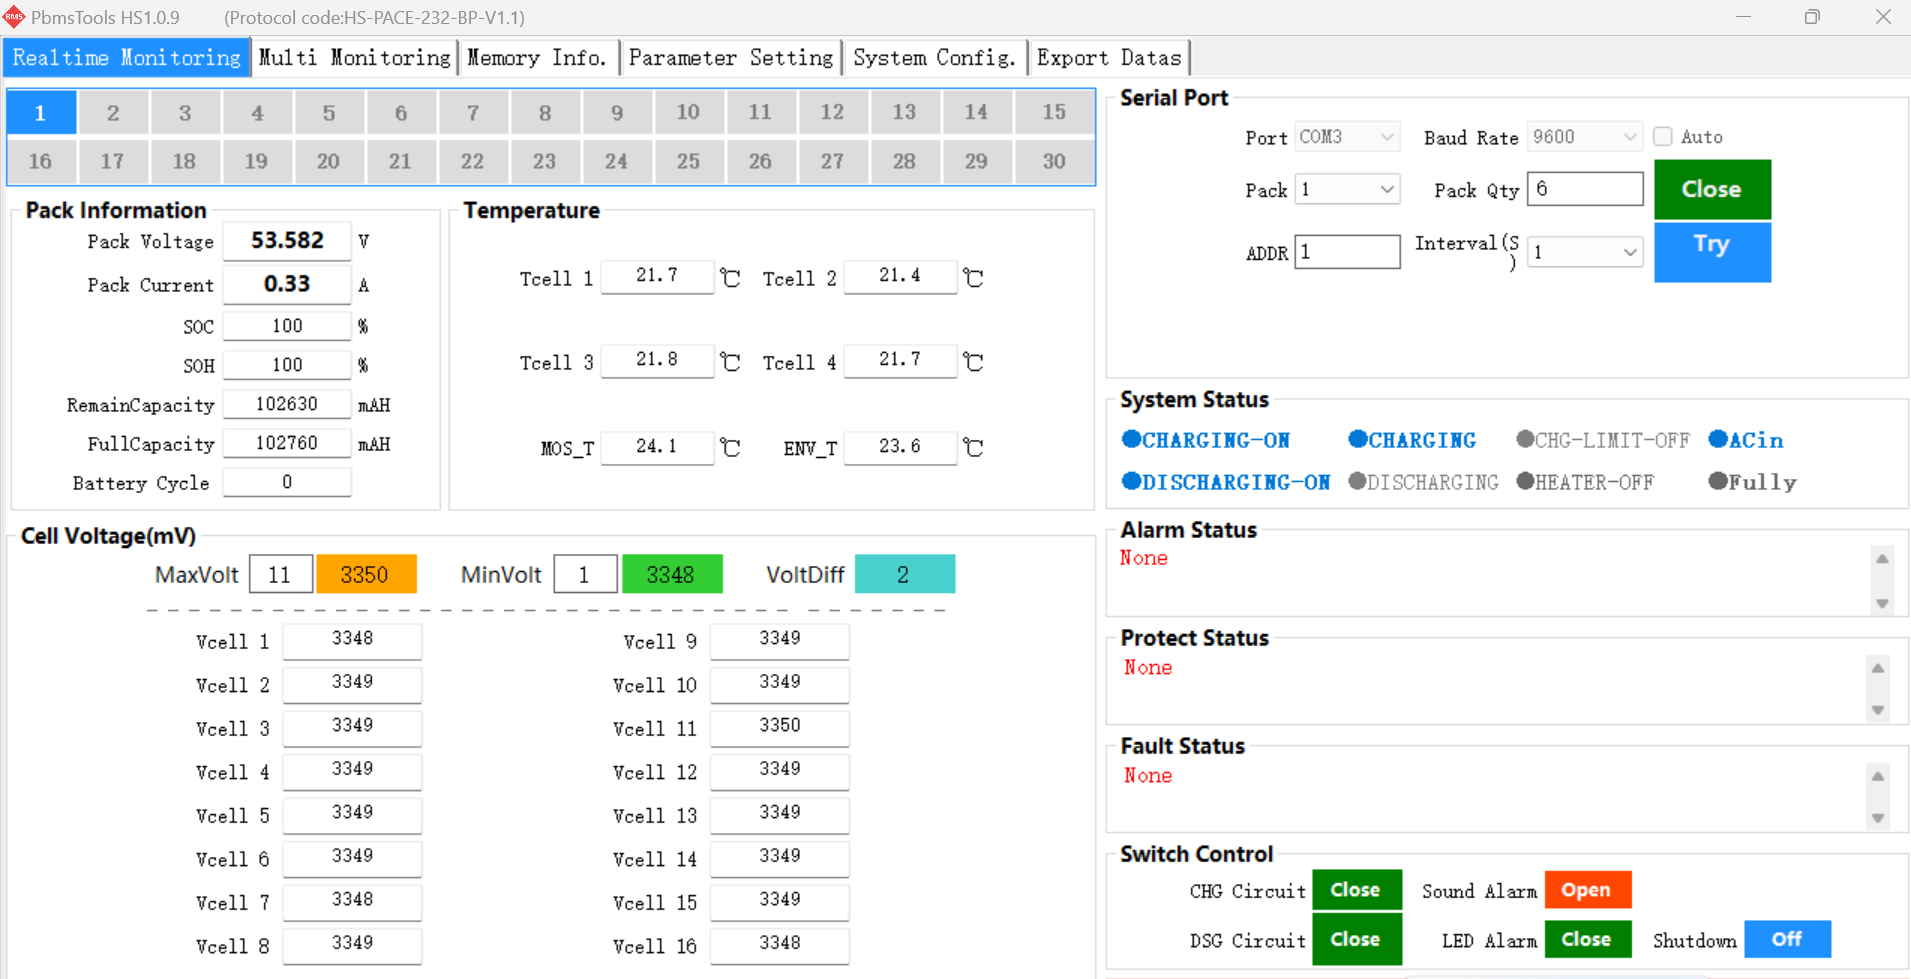The height and width of the screenshot is (979, 1911).
Task: Toggle LED Alarm Close switch
Action: click(1587, 940)
